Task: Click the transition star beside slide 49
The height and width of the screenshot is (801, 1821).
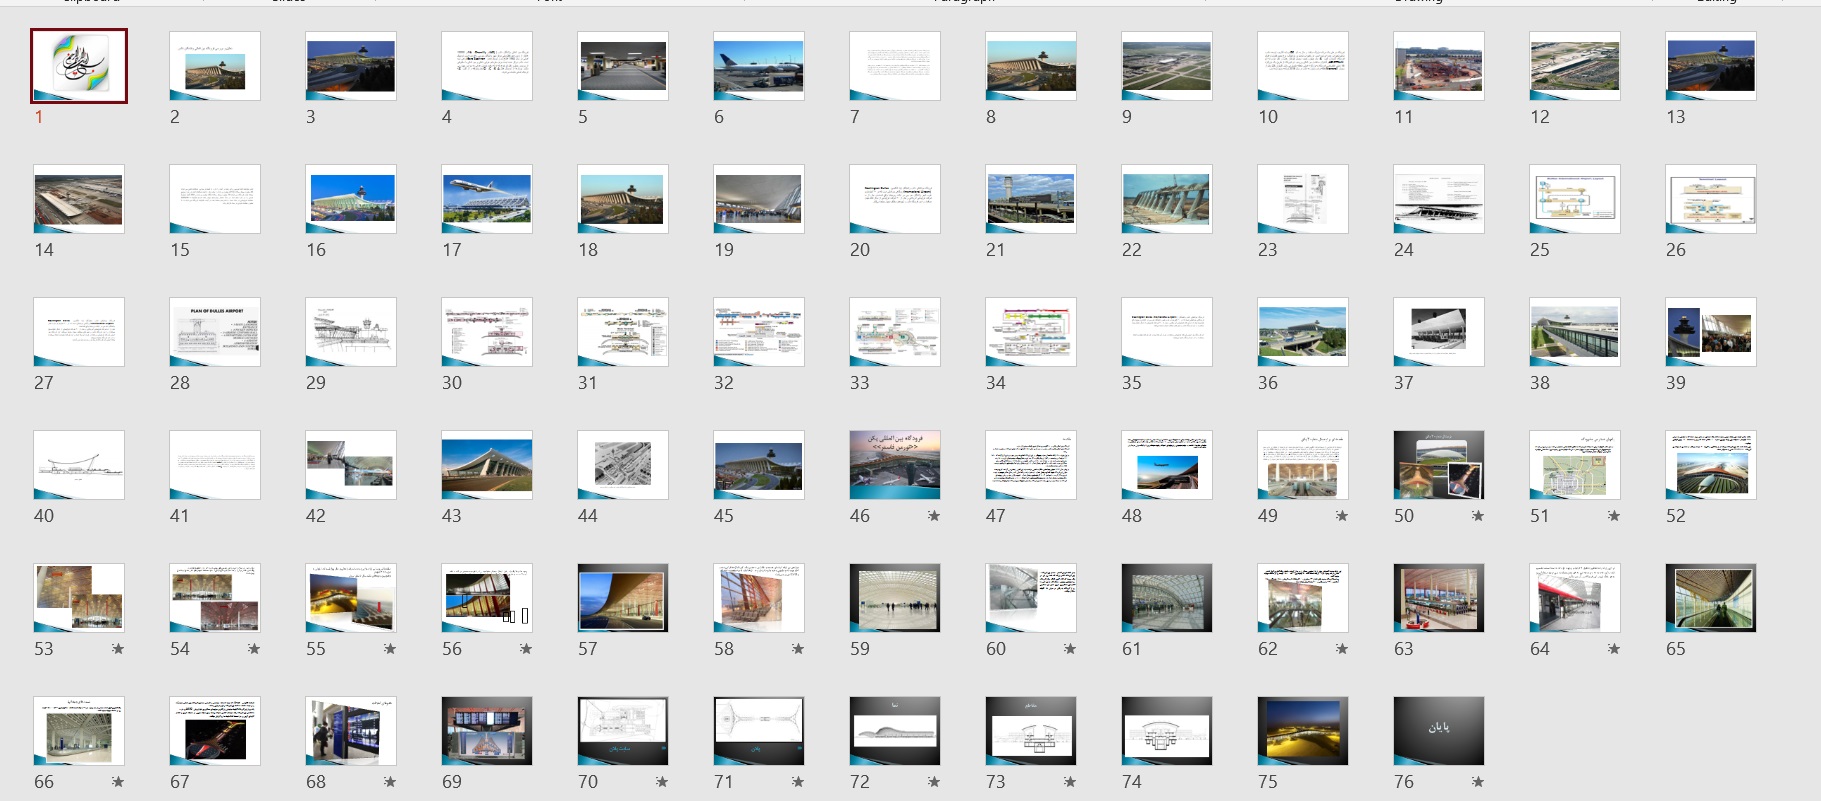Action: 1341,516
